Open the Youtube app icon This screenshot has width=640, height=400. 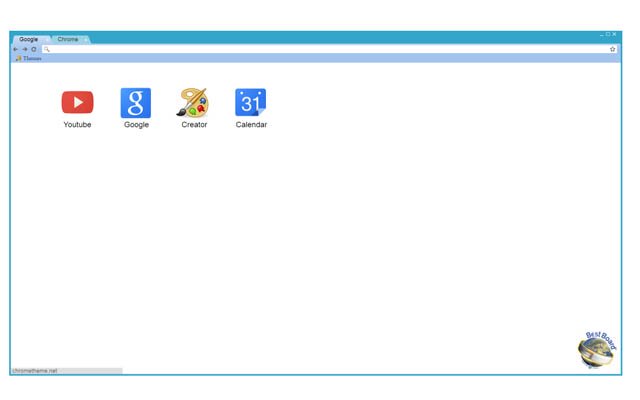78,102
